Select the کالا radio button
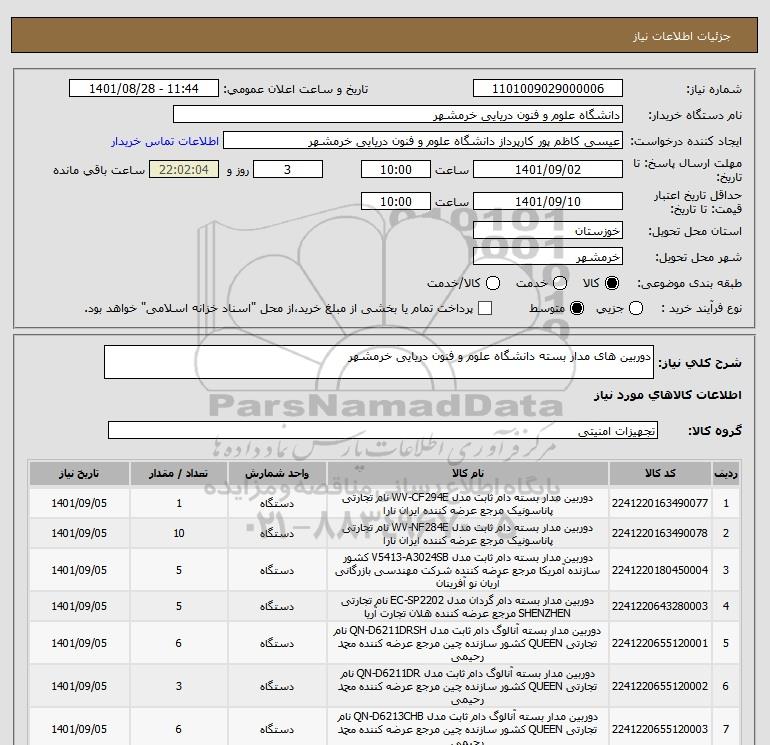The width and height of the screenshot is (770, 745). click(x=612, y=283)
